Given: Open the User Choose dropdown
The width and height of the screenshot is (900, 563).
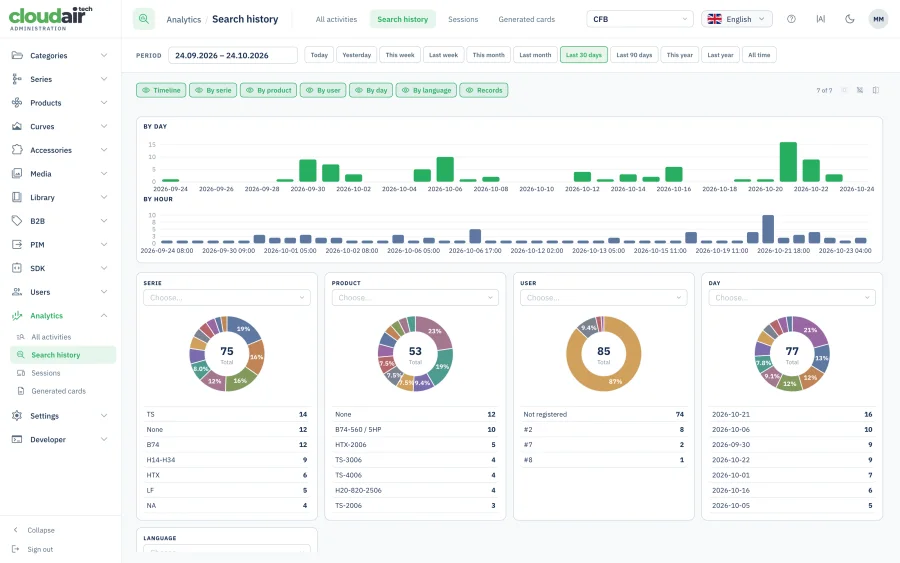Looking at the screenshot, I should tap(604, 297).
